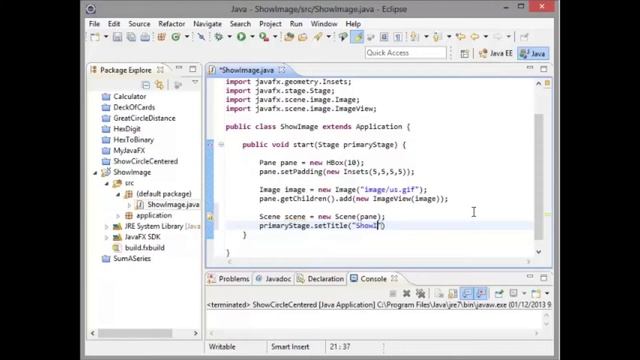Viewport: 640px width, 360px height.
Task: Click the Last Edit Location icon
Action: click(460, 37)
